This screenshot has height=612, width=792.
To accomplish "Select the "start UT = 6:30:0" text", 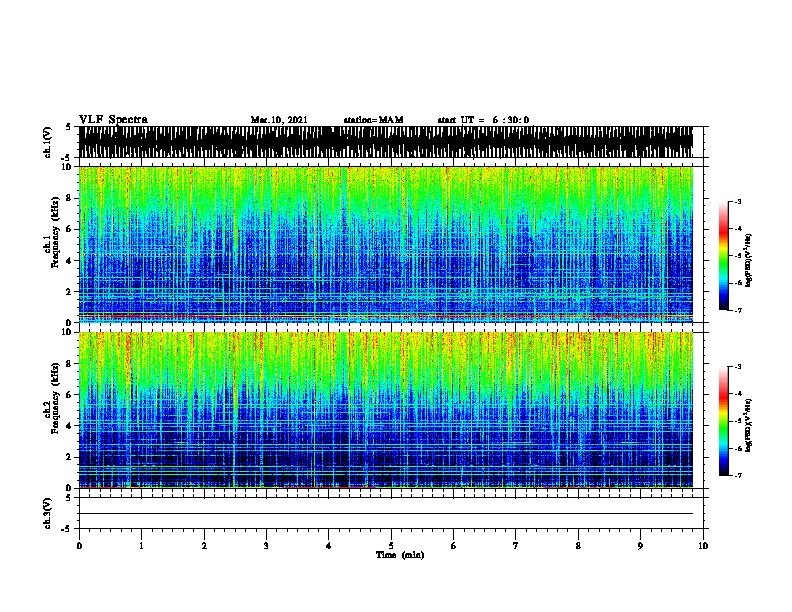I will pyautogui.click(x=483, y=120).
